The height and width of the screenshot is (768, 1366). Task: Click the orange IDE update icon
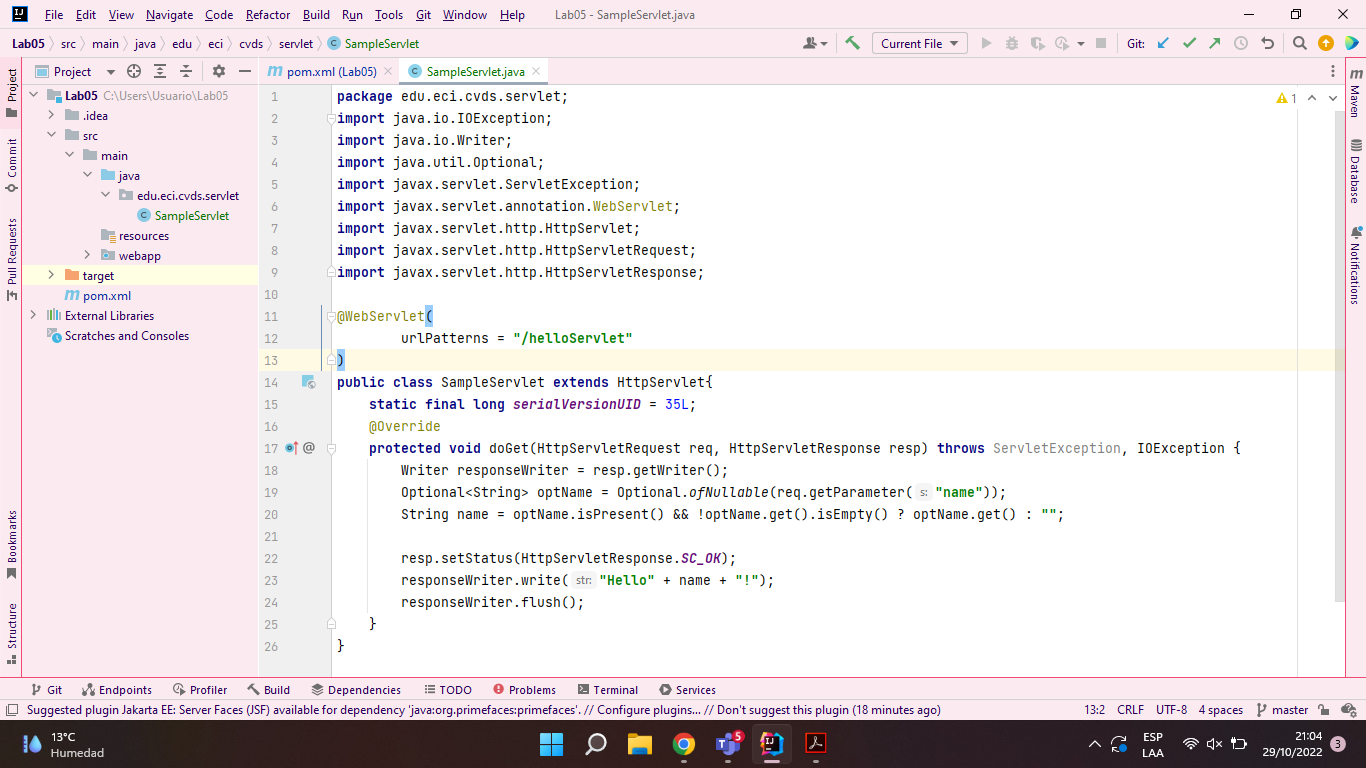1326,43
